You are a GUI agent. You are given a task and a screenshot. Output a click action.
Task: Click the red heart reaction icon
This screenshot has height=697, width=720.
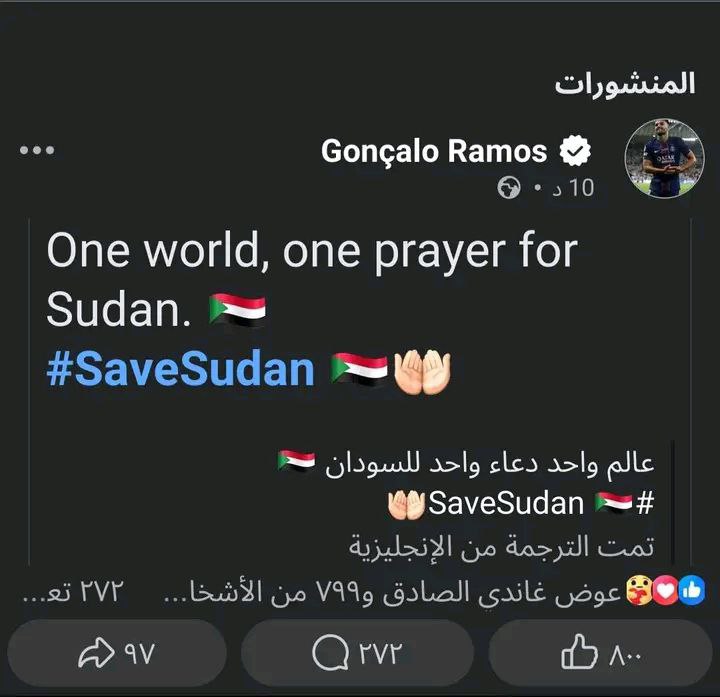pos(665,591)
